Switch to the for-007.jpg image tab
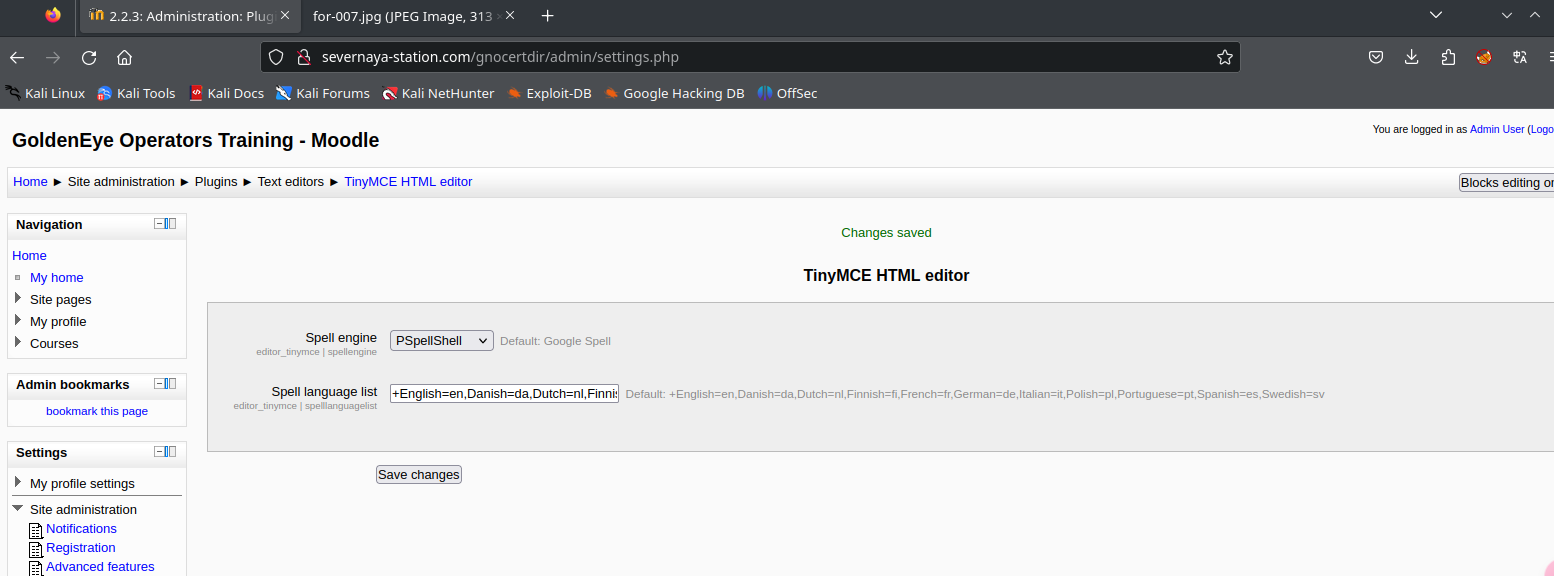Image resolution: width=1554 pixels, height=576 pixels. coord(404,15)
